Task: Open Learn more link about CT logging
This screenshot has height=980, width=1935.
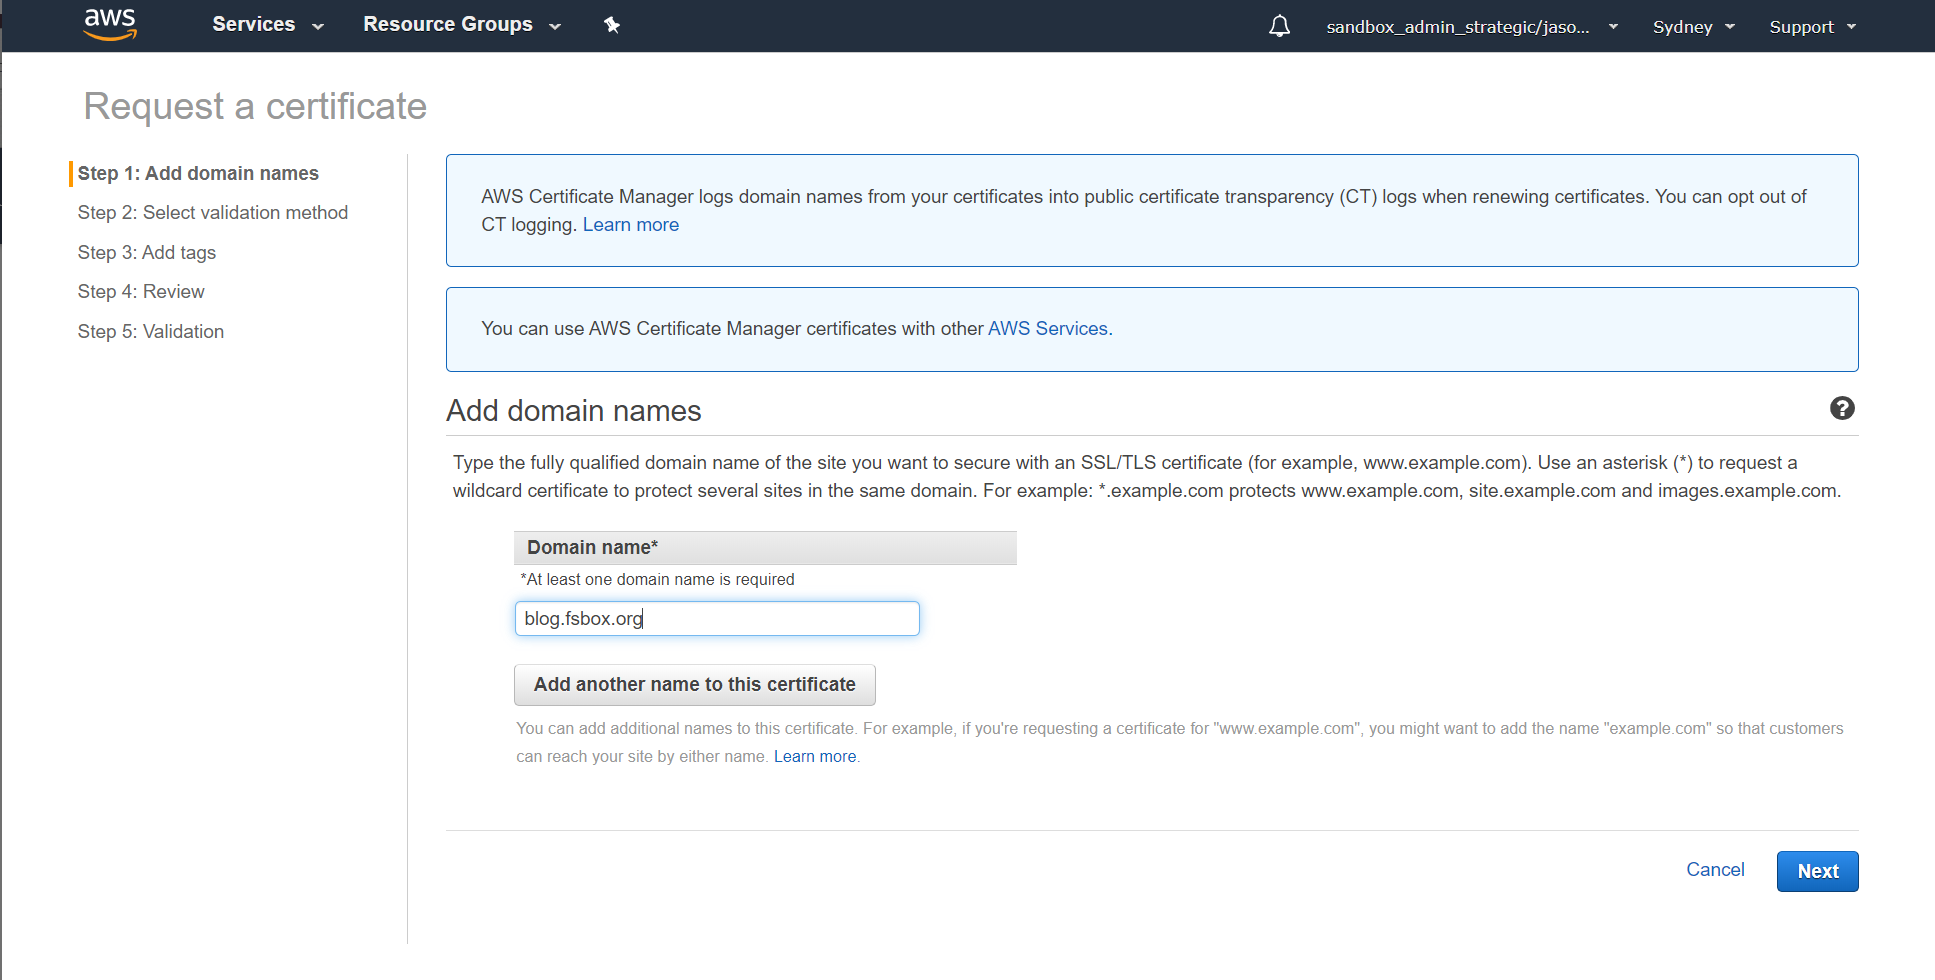Action: click(630, 225)
